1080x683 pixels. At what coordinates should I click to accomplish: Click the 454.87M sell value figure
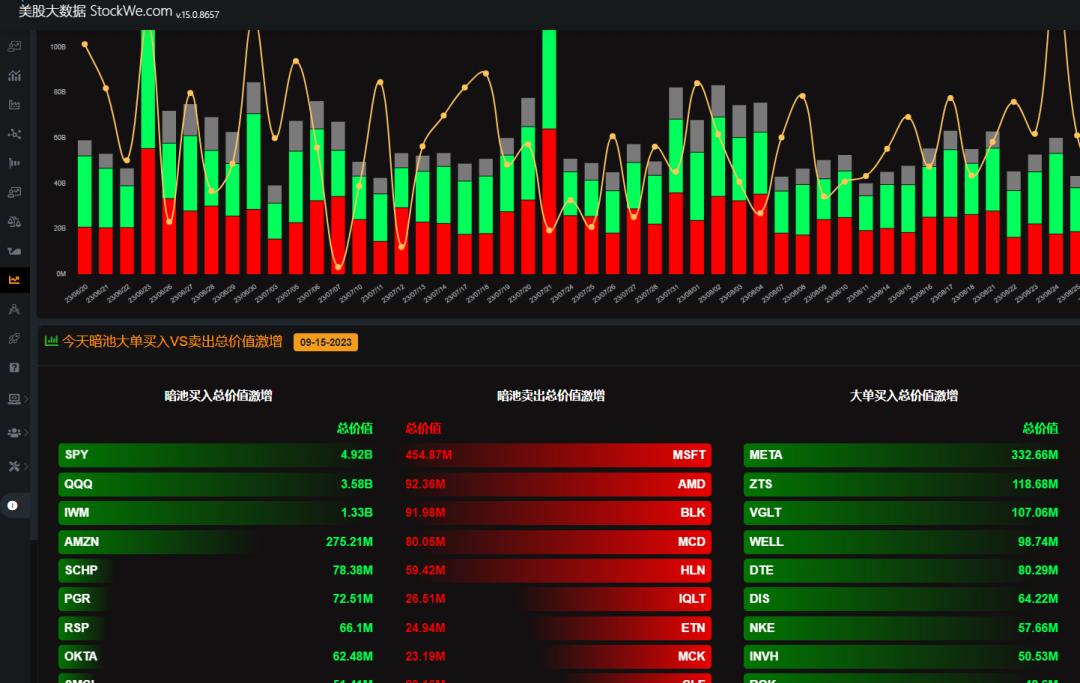428,455
